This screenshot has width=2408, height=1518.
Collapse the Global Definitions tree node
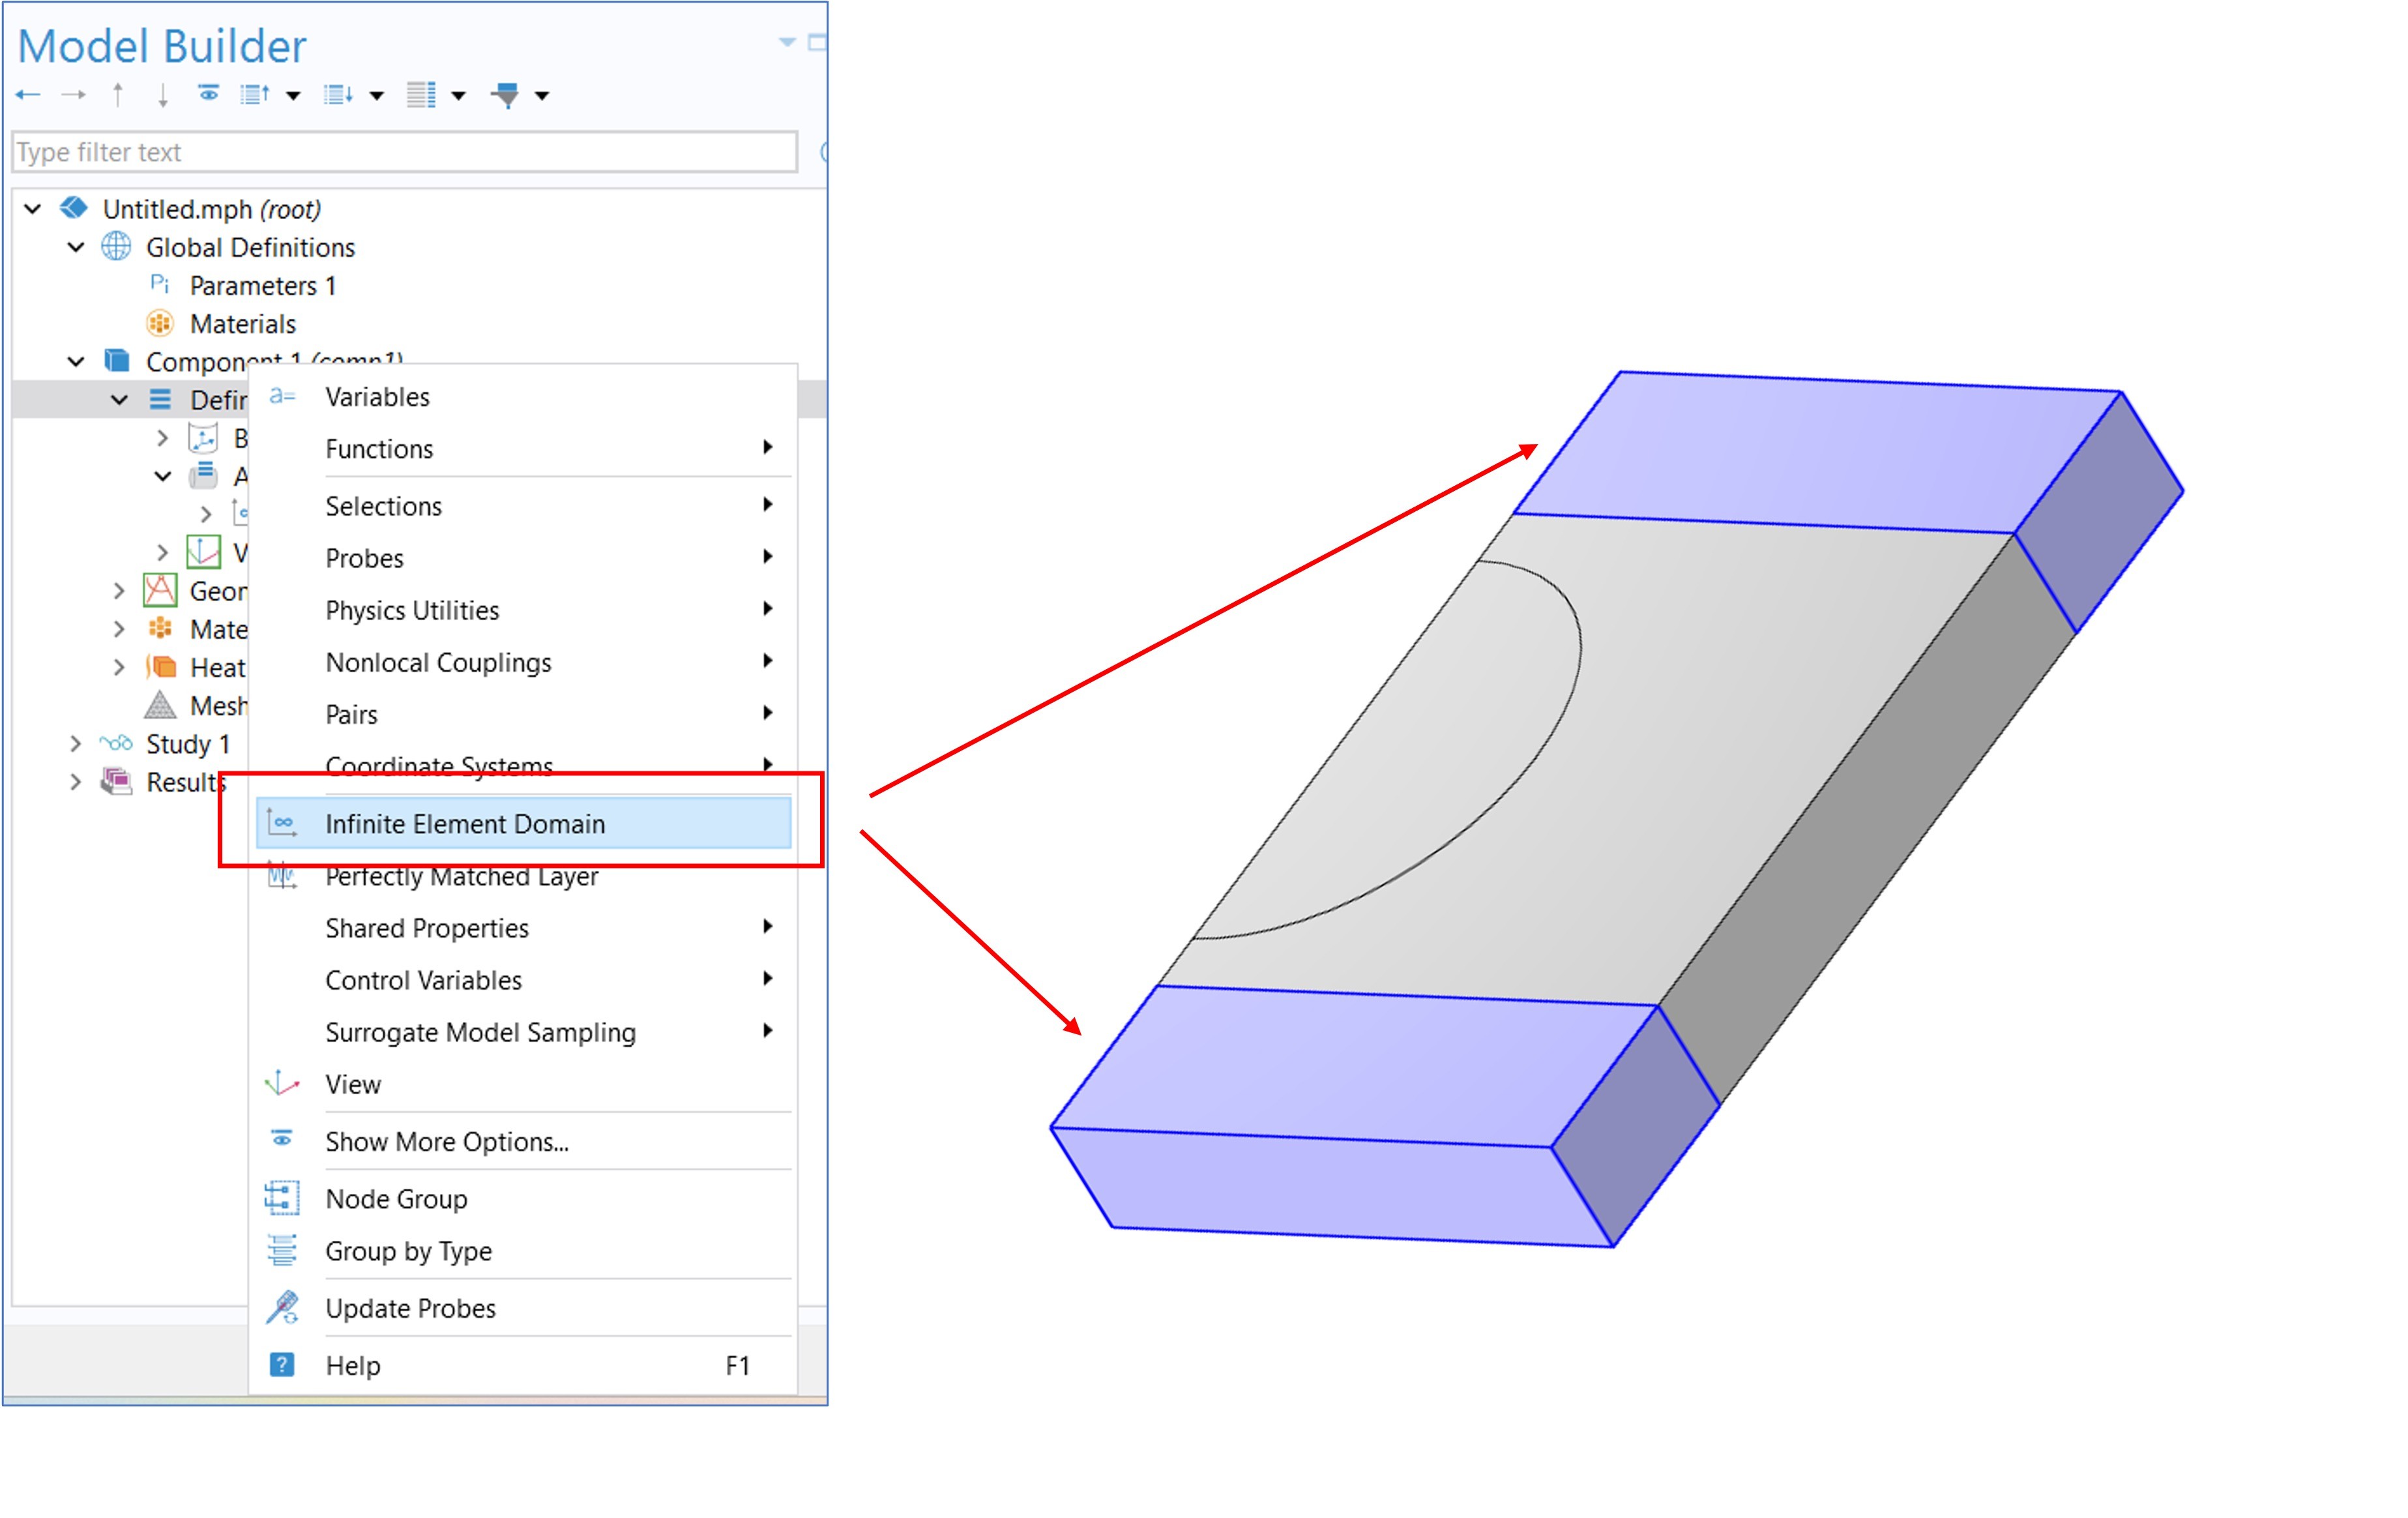[x=76, y=247]
